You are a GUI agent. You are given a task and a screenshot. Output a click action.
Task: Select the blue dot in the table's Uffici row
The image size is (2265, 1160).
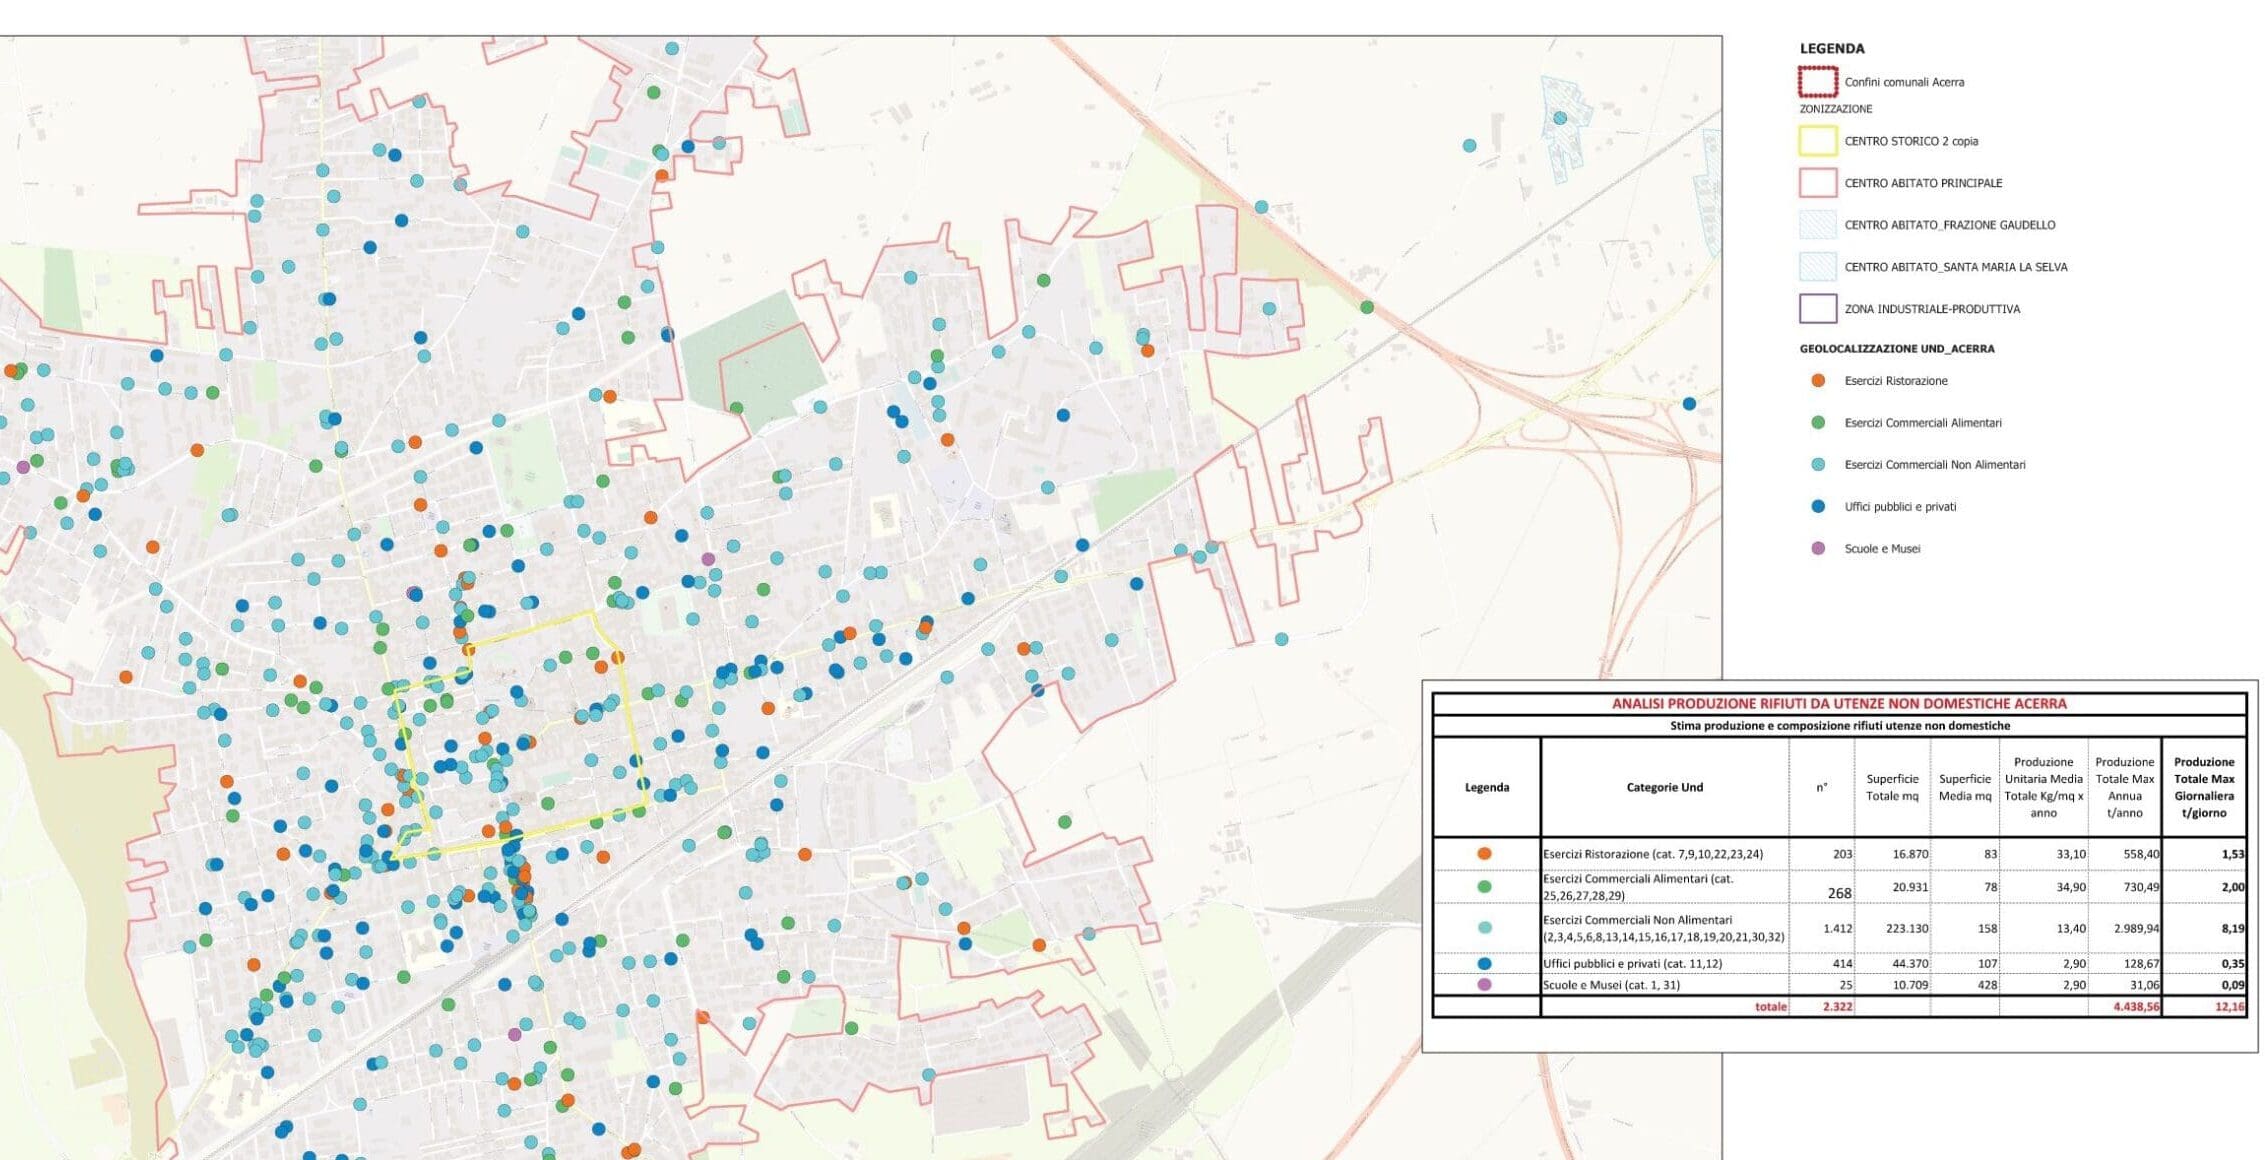point(1484,964)
